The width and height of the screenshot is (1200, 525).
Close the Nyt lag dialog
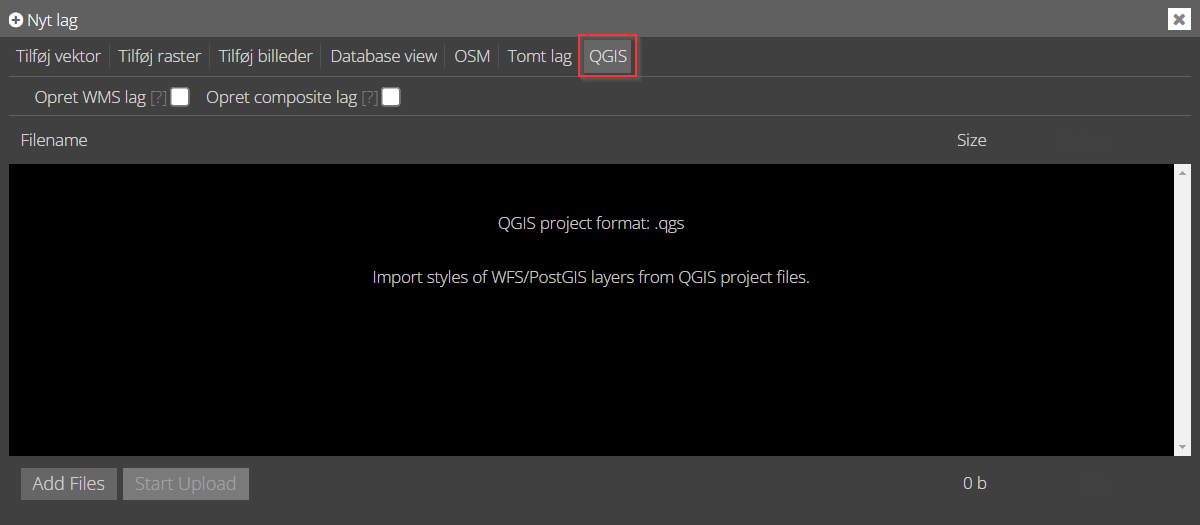[x=1179, y=19]
